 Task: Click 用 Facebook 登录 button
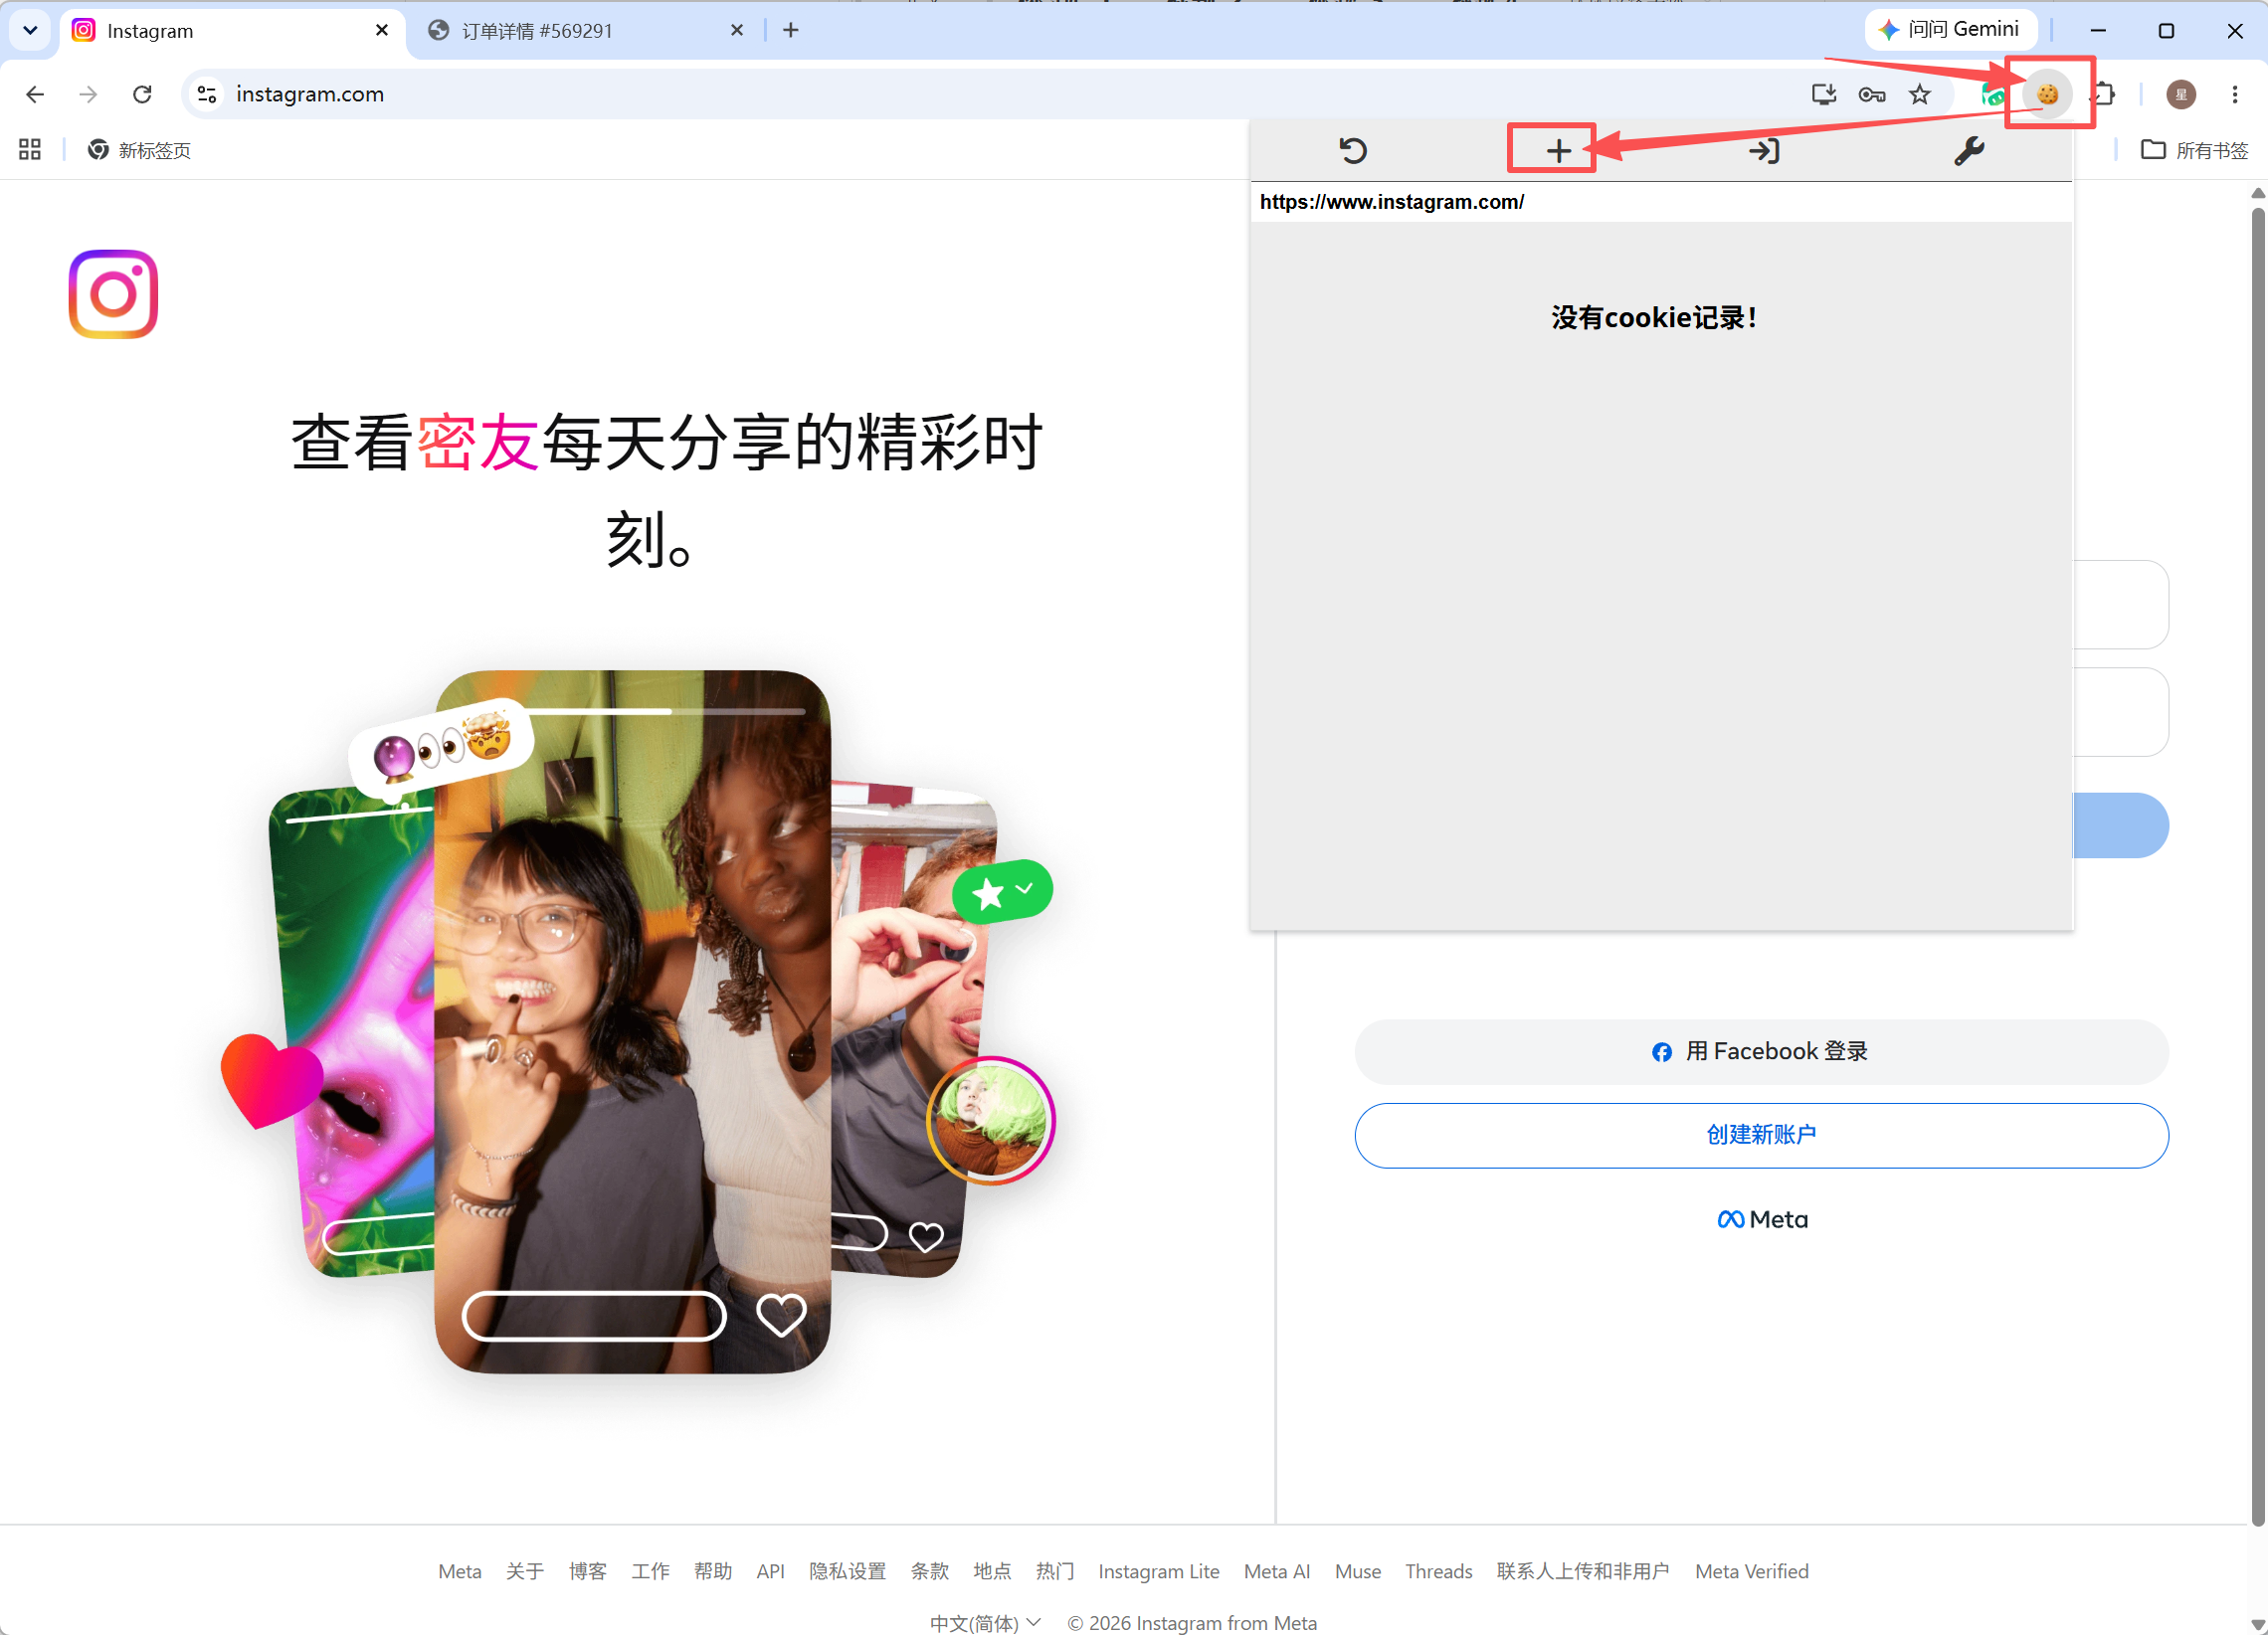point(1761,1051)
